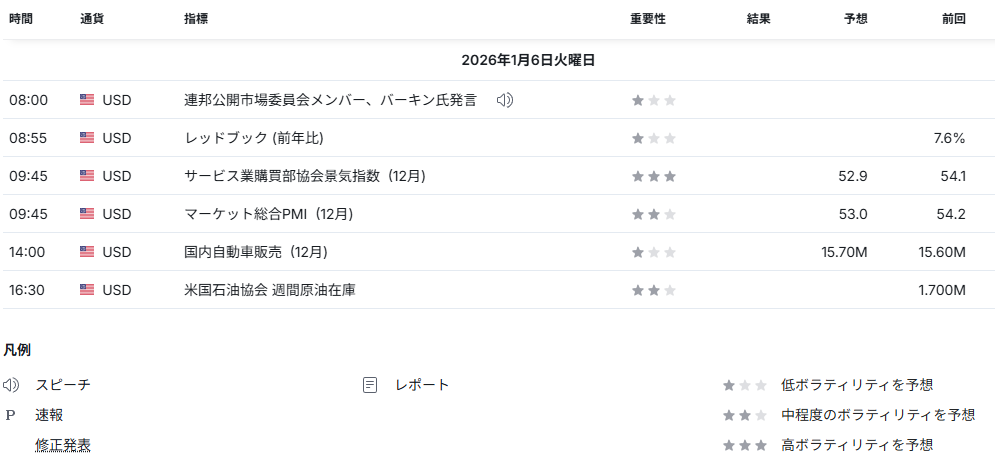
Task: Click the 指標 column header
Action: [x=197, y=19]
